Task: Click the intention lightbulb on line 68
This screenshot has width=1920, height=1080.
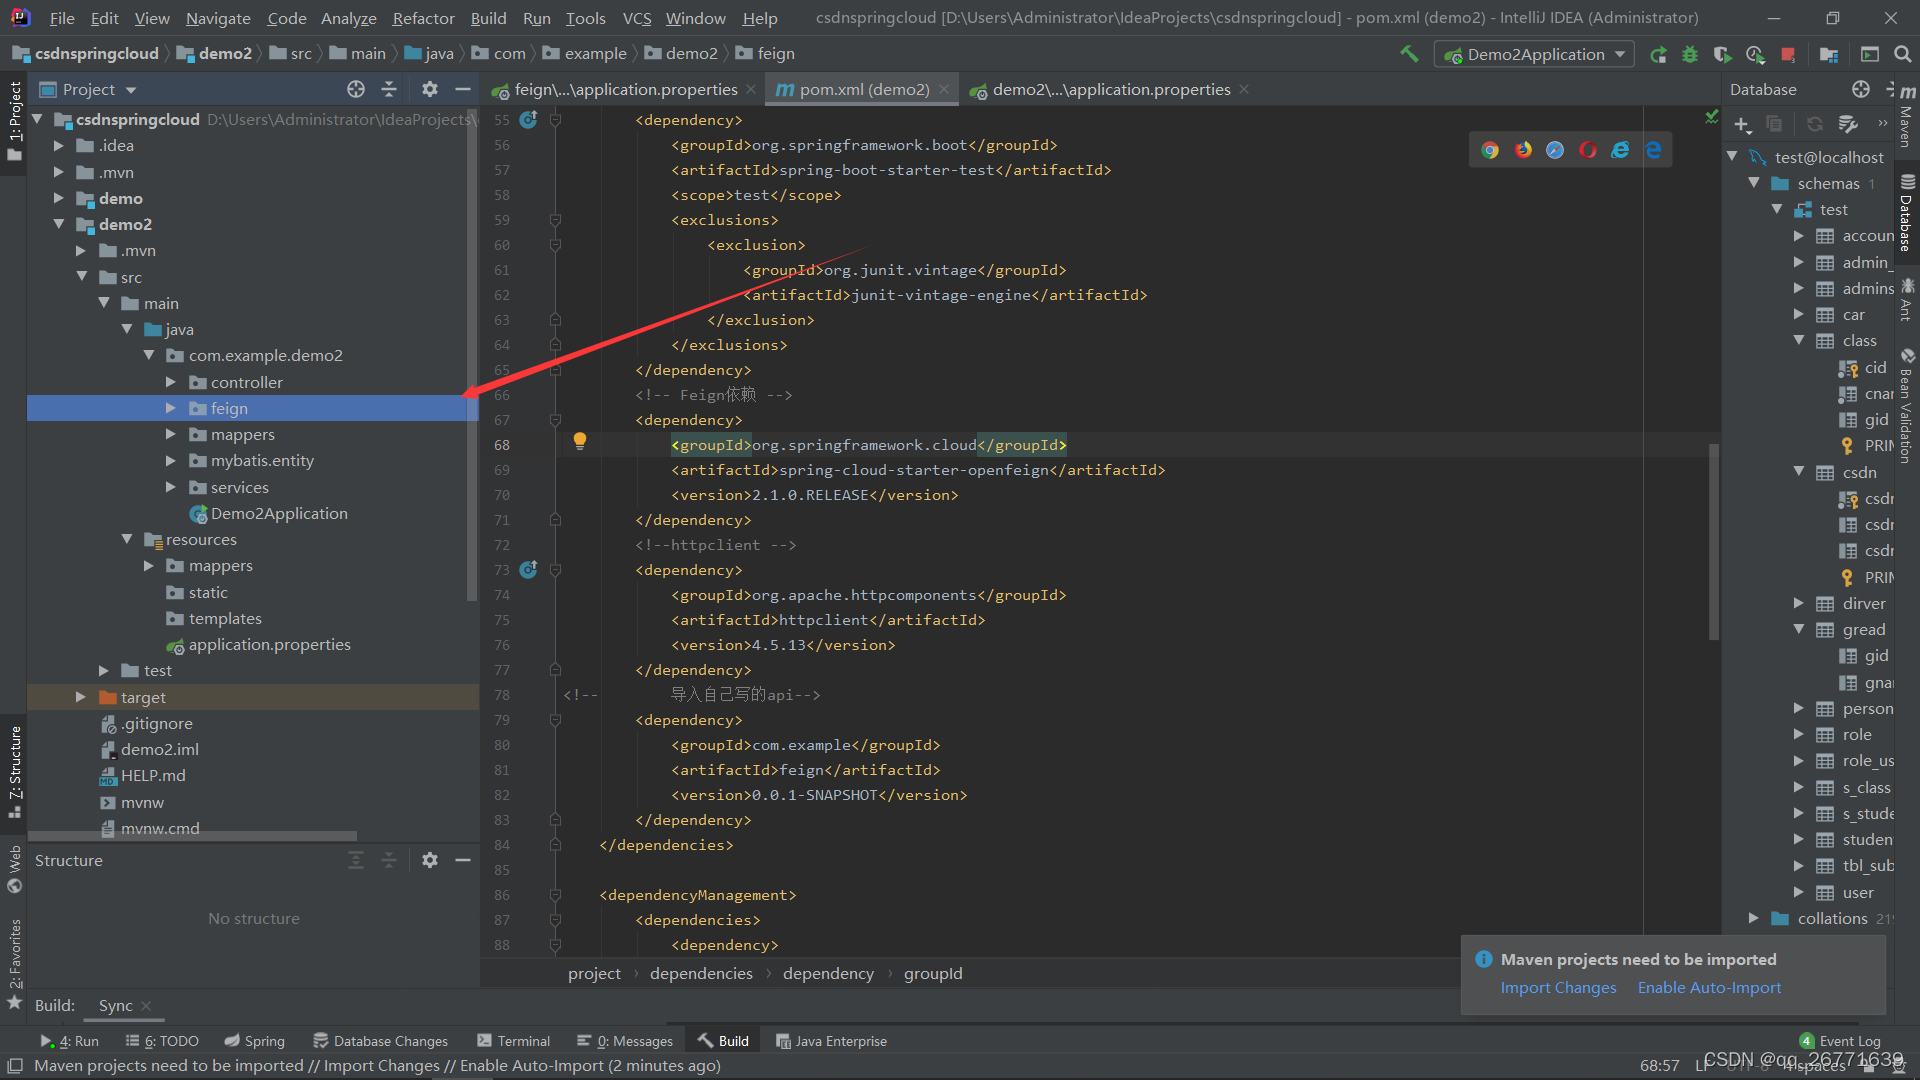Action: [x=579, y=441]
